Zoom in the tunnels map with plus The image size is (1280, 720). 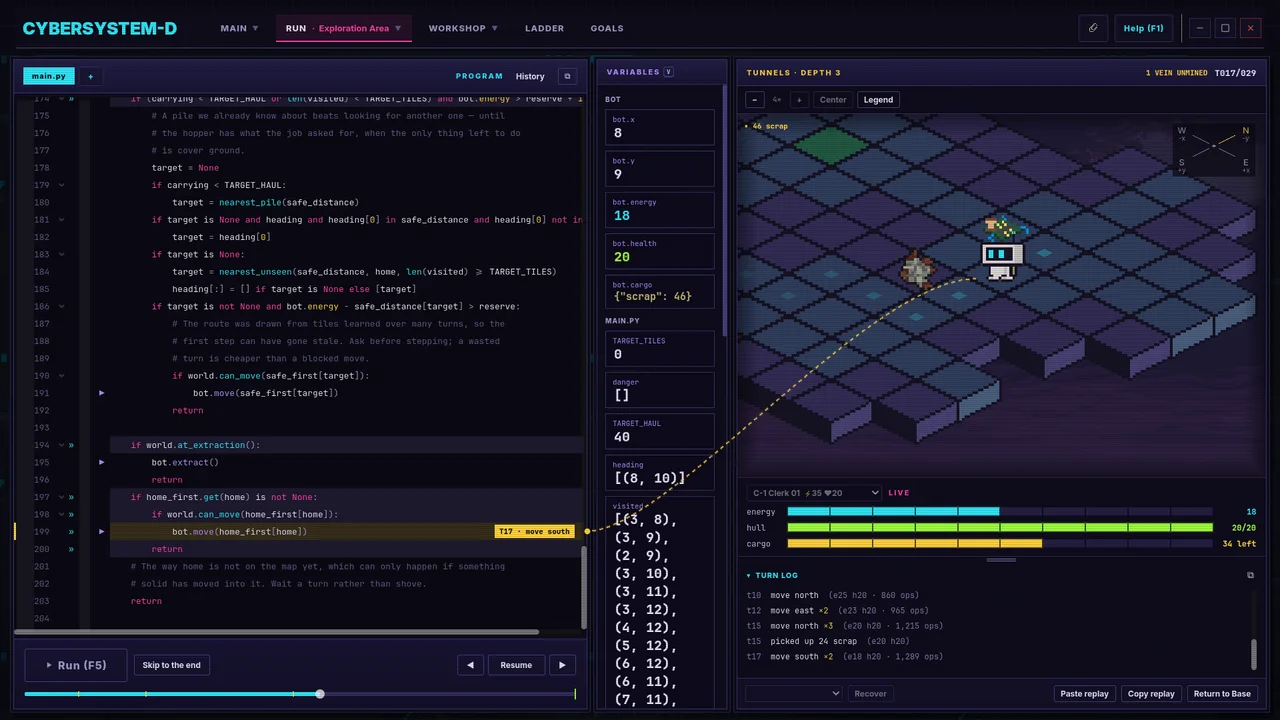[x=798, y=100]
